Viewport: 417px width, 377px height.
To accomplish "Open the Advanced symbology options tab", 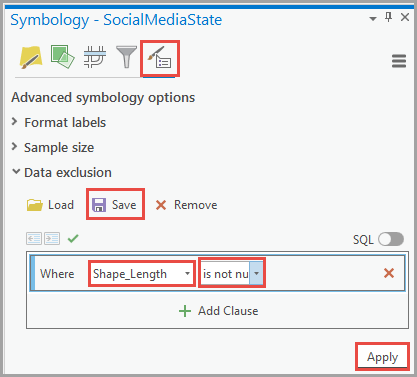I will coord(160,58).
